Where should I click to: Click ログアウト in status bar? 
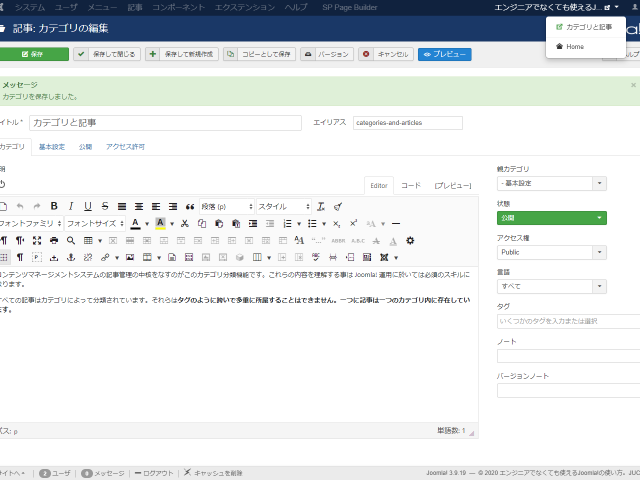(154, 473)
